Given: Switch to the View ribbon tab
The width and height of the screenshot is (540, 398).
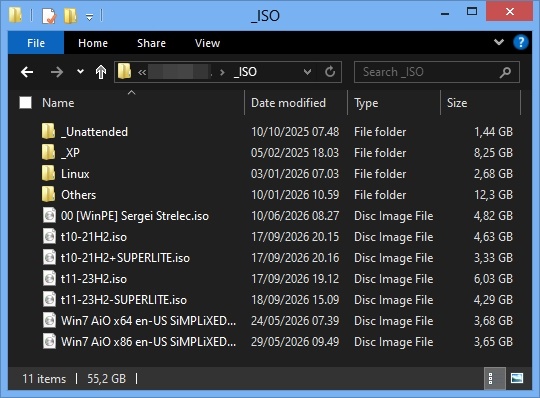Looking at the screenshot, I should tap(207, 43).
